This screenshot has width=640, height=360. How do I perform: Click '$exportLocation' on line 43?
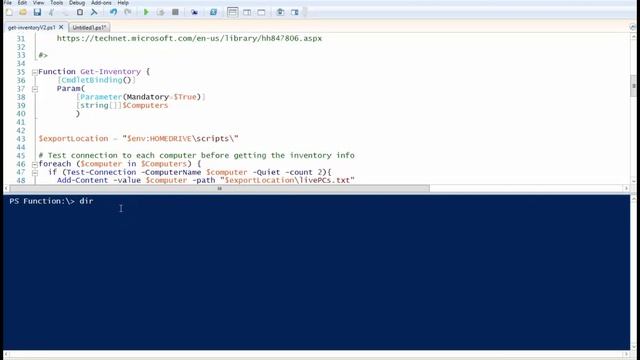tap(73, 139)
